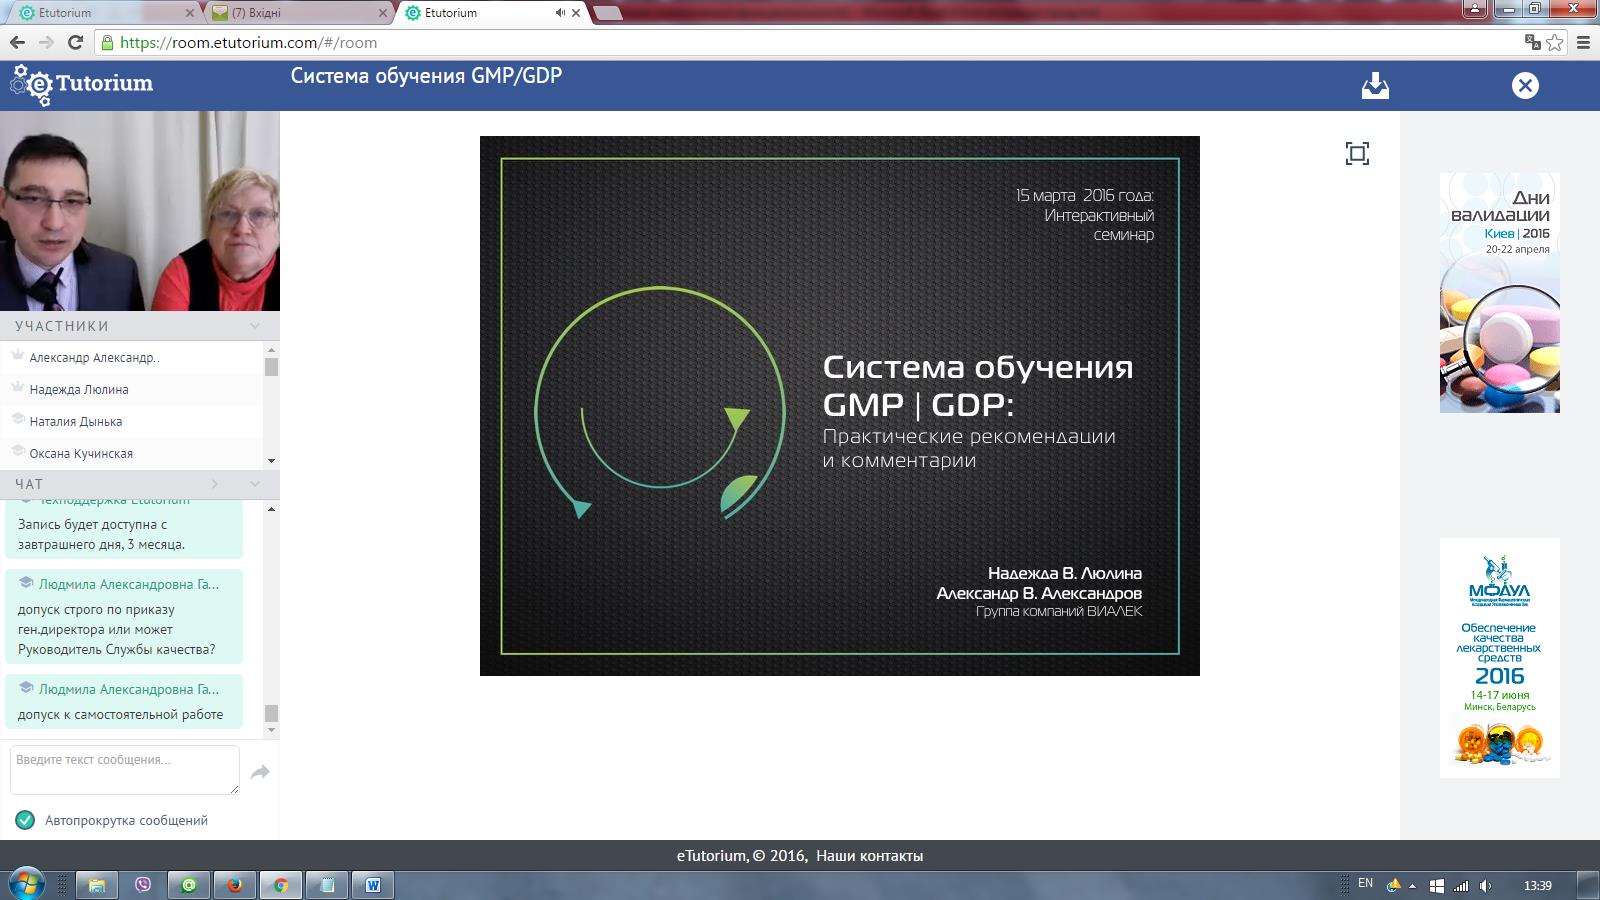The width and height of the screenshot is (1600, 900).
Task: Open the Chrome menu hamburger icon
Action: click(1583, 42)
